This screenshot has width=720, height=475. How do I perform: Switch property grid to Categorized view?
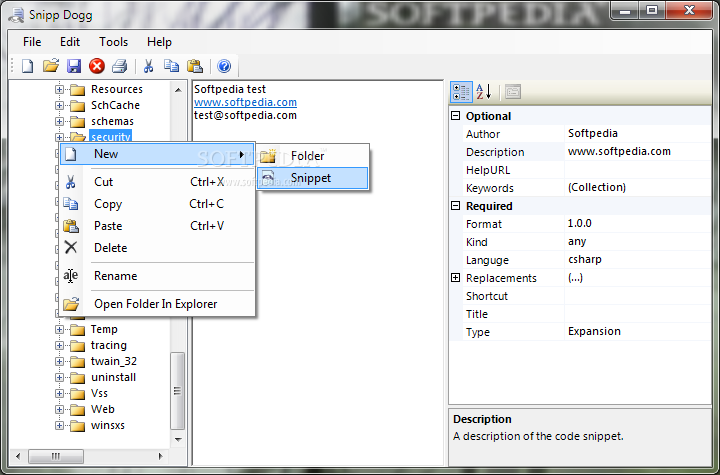click(x=461, y=92)
